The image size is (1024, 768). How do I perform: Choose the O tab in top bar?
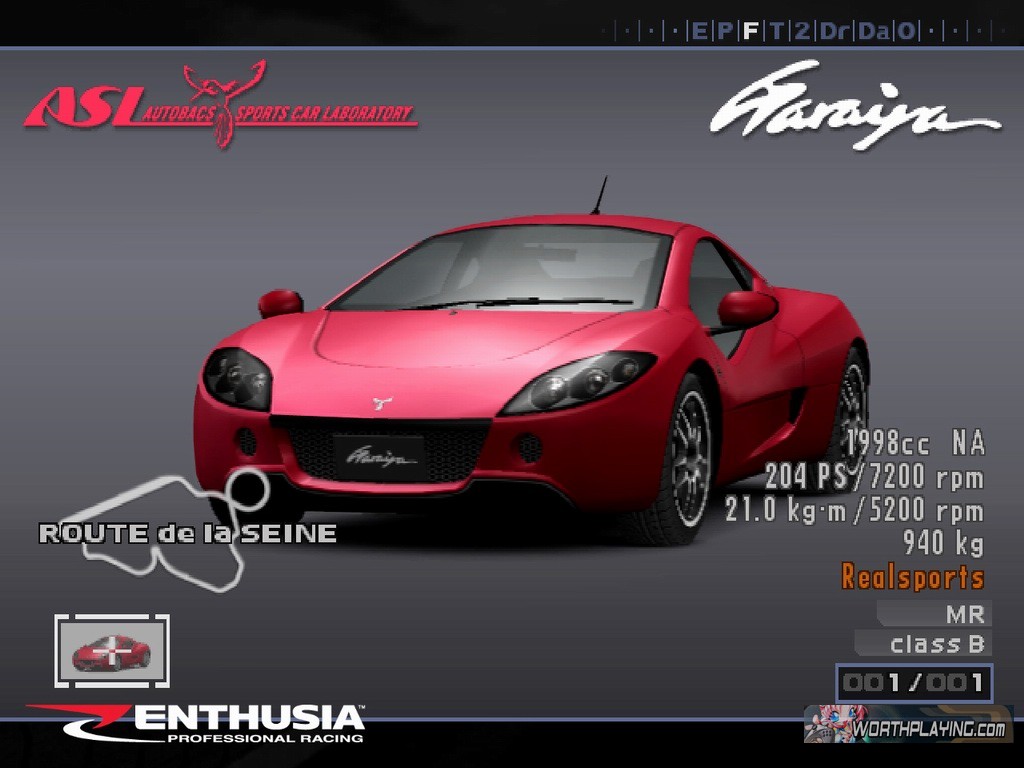905,31
